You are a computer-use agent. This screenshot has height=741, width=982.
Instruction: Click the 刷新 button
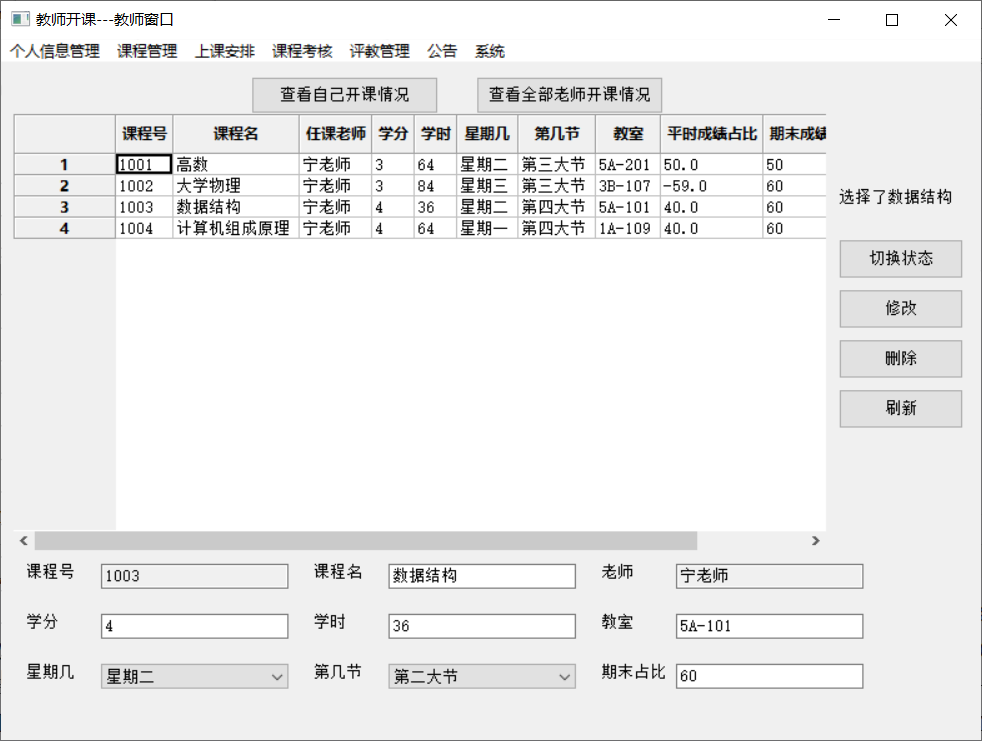coord(901,409)
